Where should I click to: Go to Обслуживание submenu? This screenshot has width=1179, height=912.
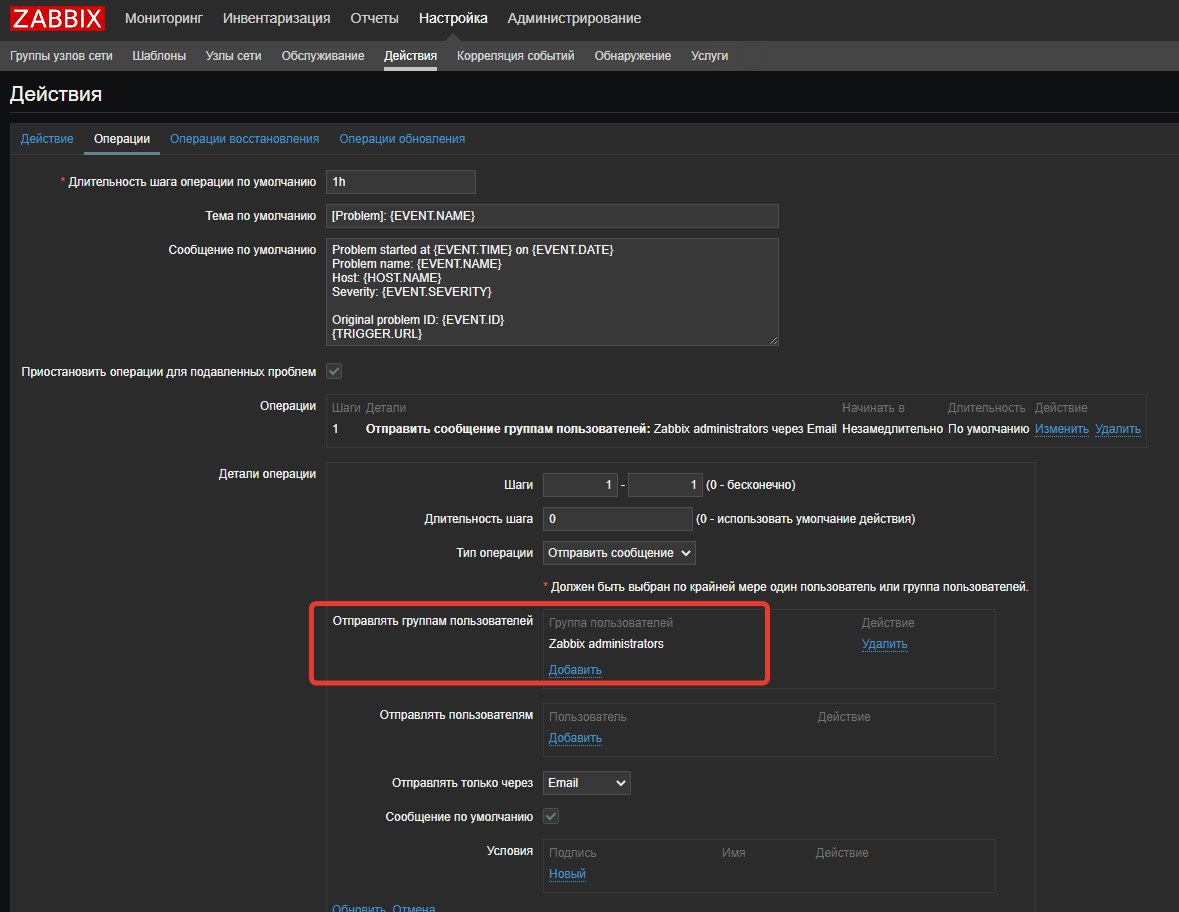(323, 56)
